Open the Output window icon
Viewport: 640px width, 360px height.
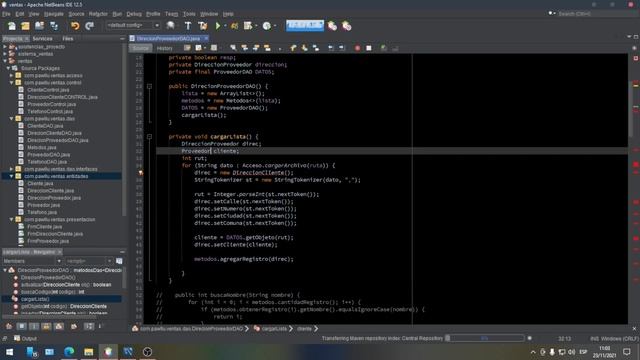coord(17,338)
